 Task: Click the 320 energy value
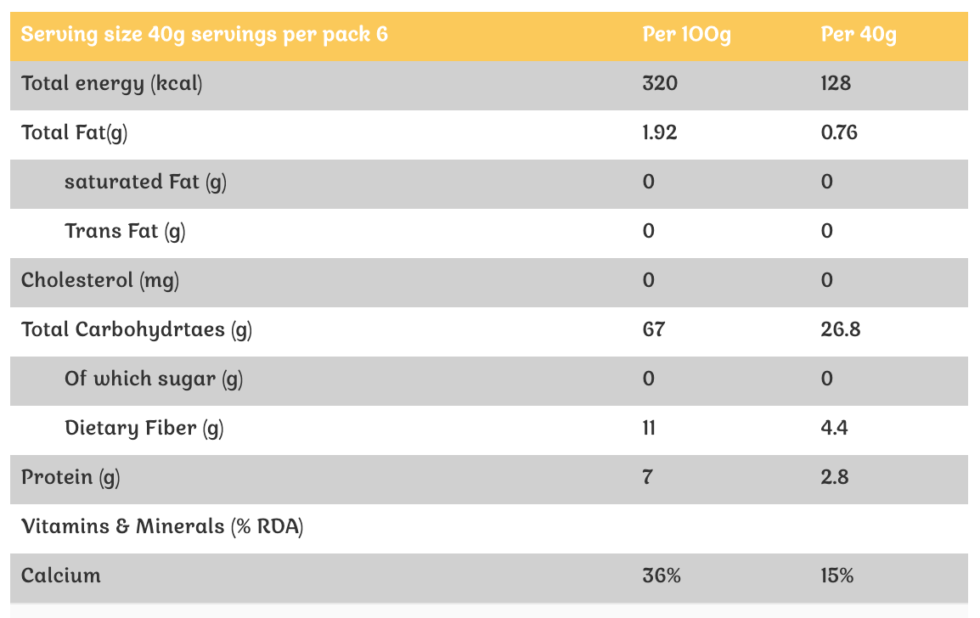coord(659,84)
